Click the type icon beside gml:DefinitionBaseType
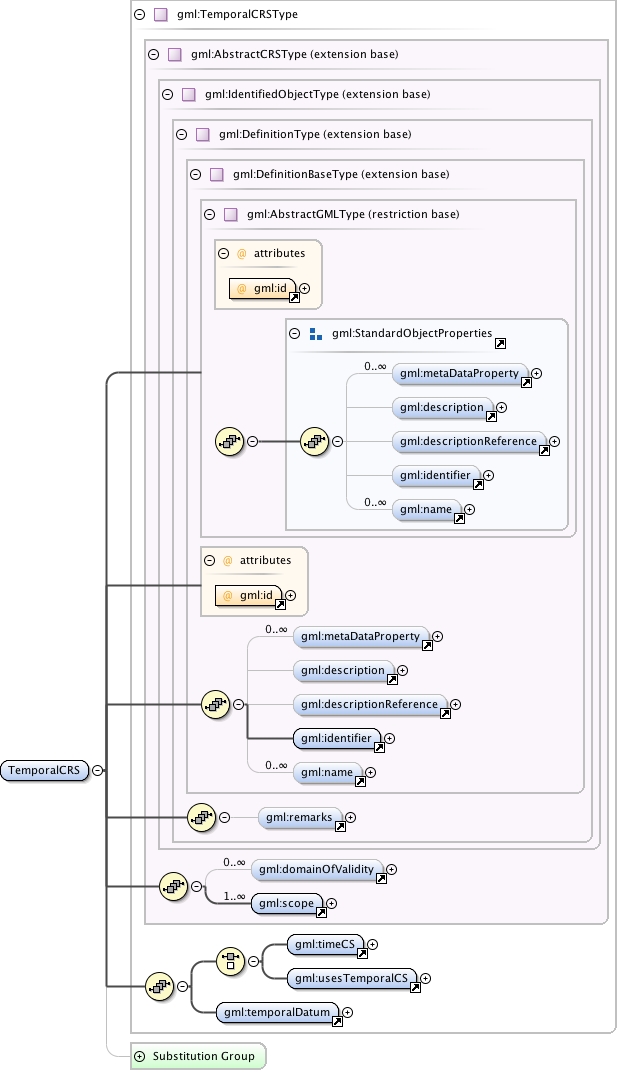The height and width of the screenshot is (1073, 618). tap(217, 174)
